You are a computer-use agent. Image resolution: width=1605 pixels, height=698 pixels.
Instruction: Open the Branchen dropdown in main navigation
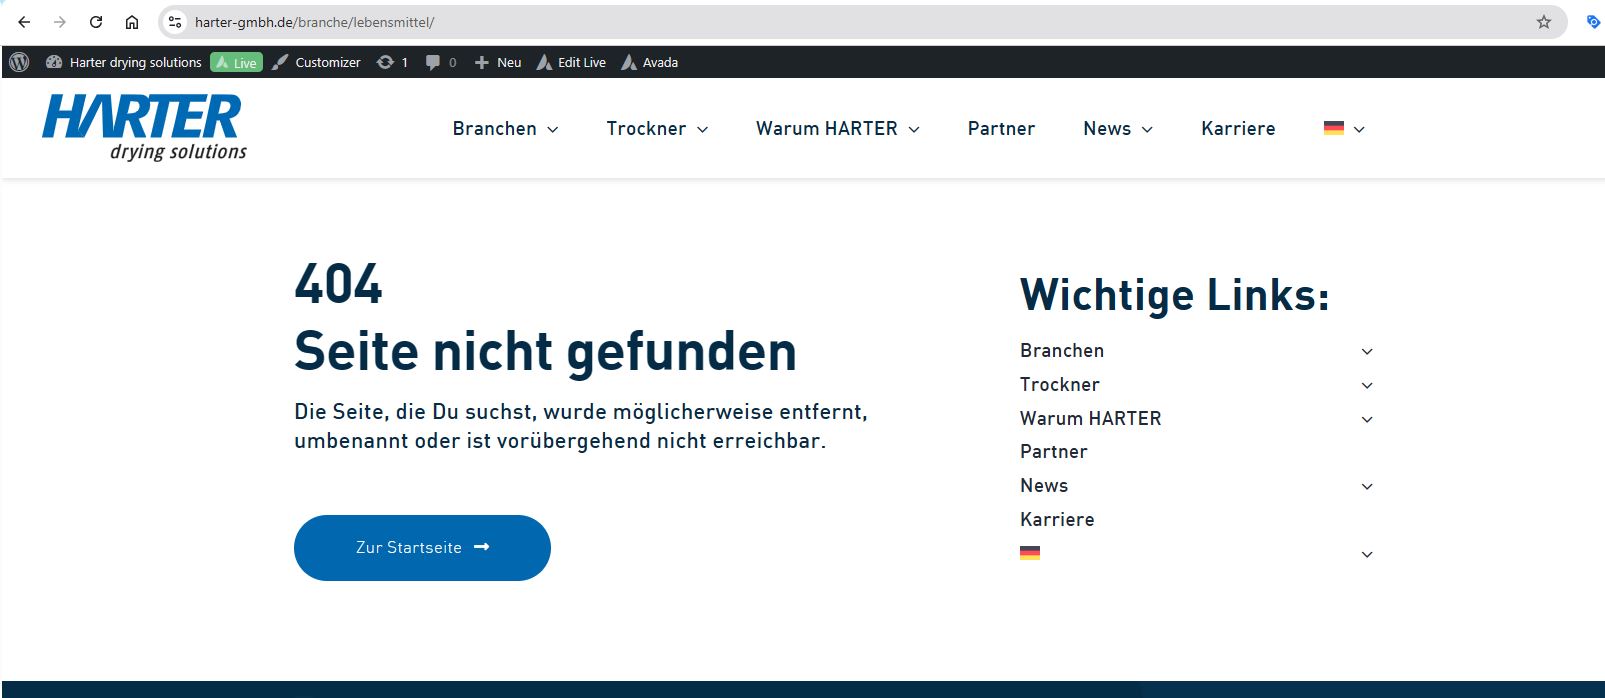[505, 129]
